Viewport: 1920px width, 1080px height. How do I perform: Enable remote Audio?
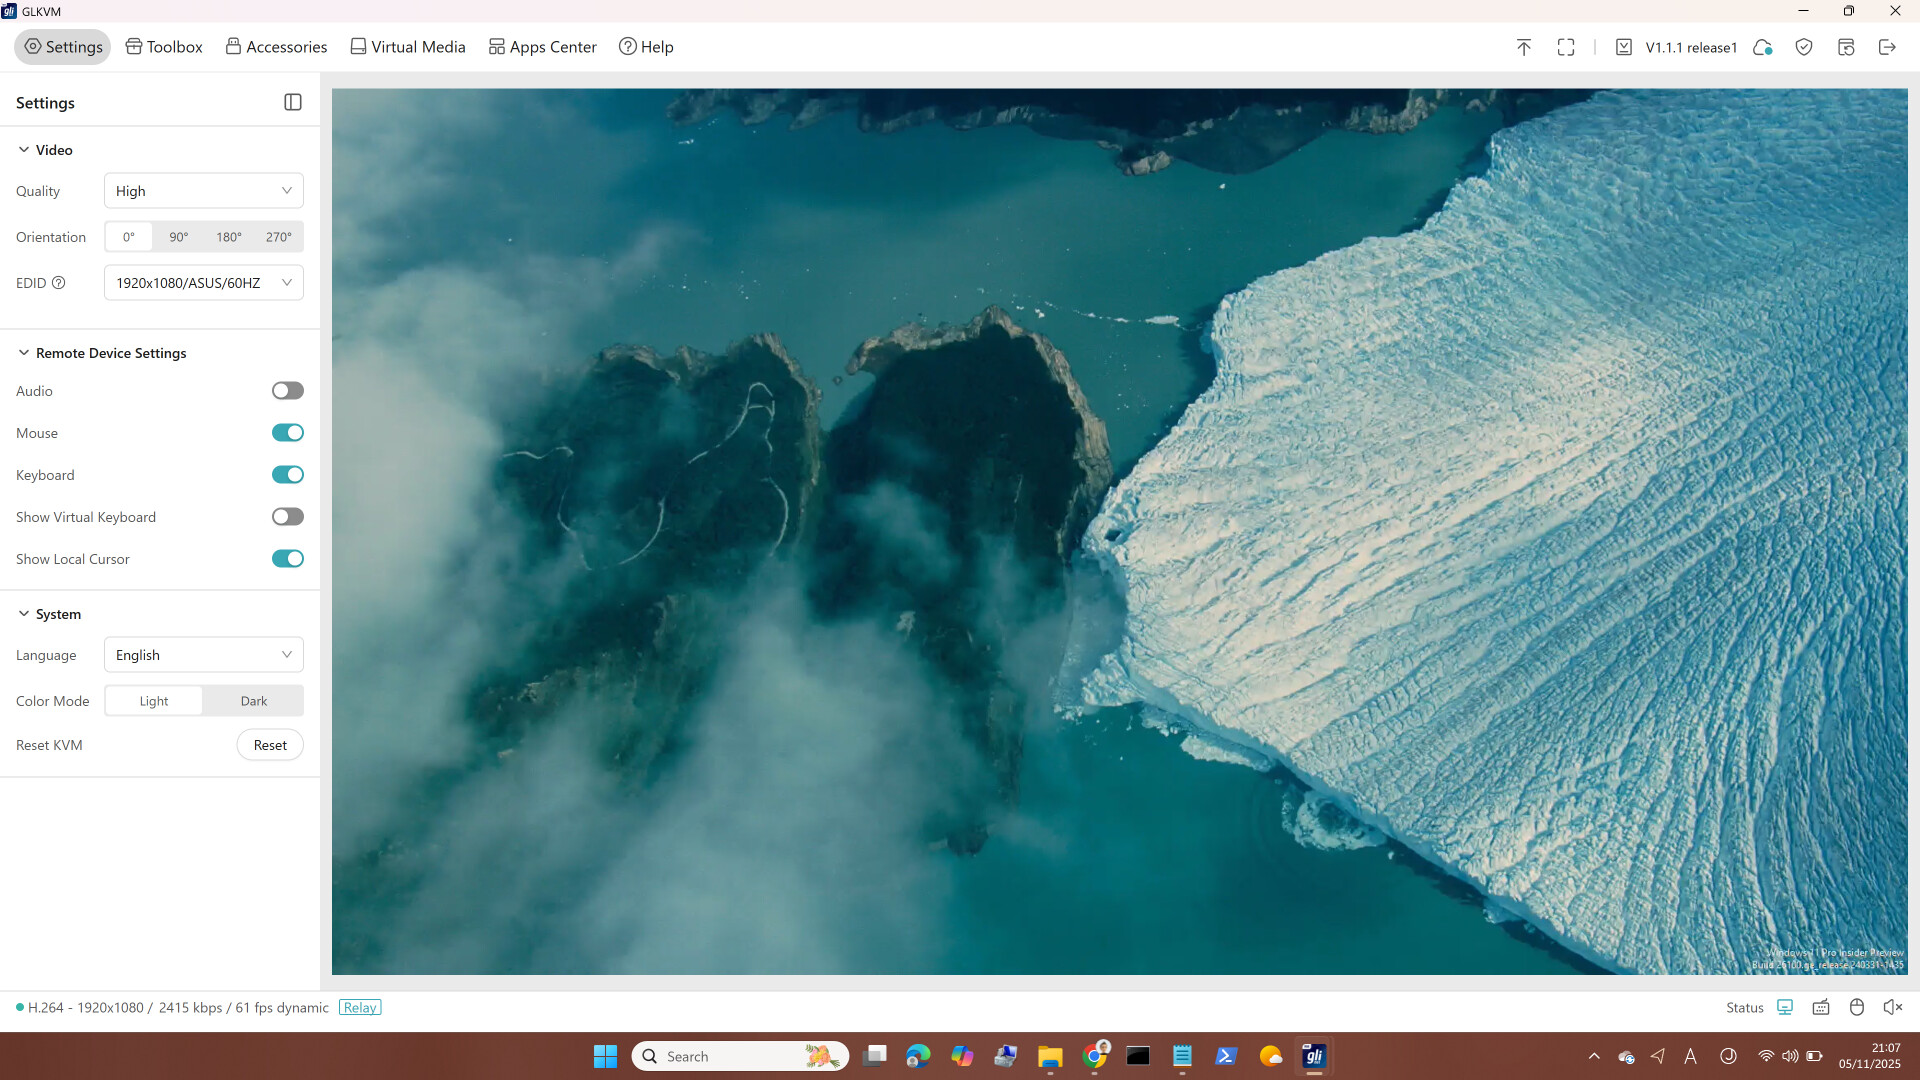[287, 390]
